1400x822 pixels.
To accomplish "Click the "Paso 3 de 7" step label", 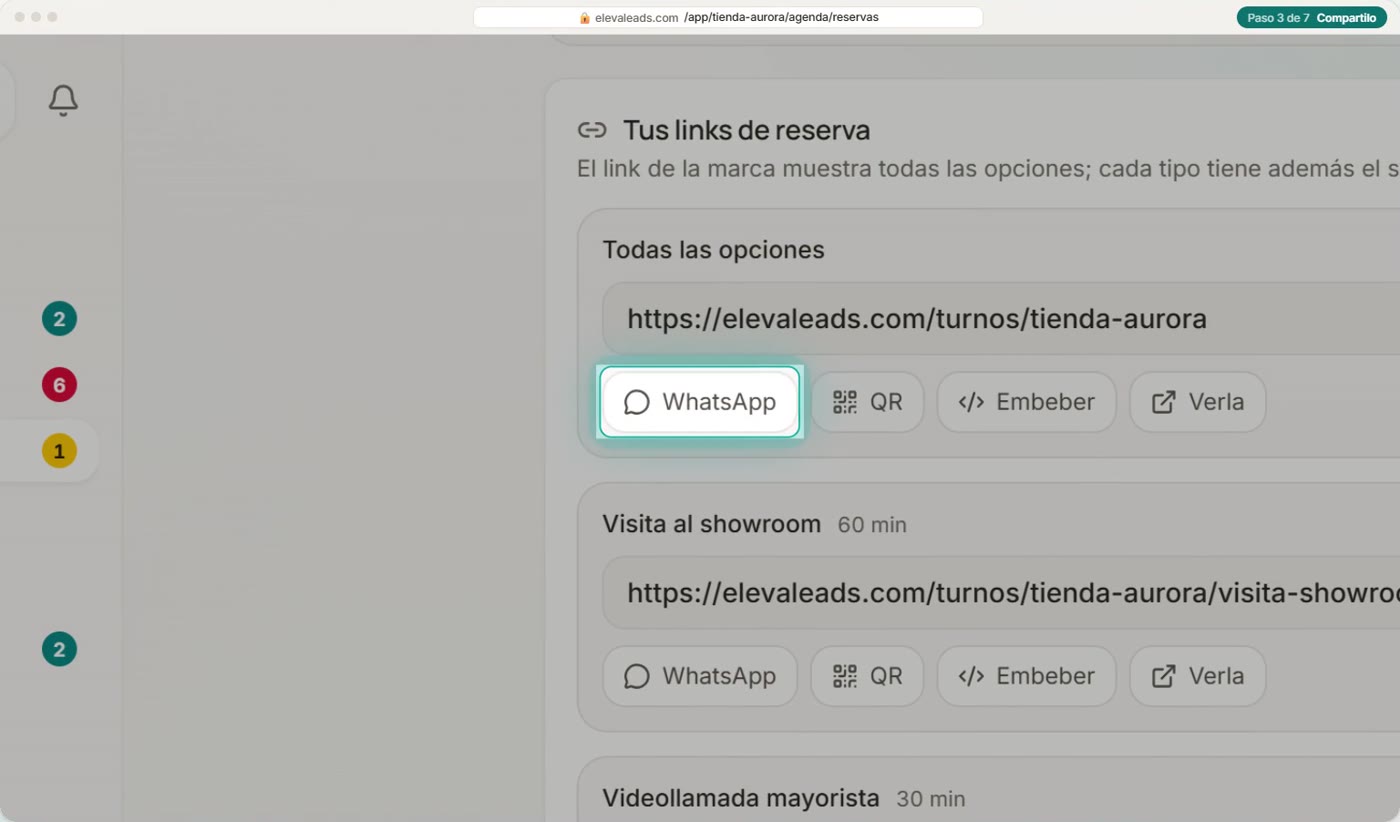I will coord(1278,18).
